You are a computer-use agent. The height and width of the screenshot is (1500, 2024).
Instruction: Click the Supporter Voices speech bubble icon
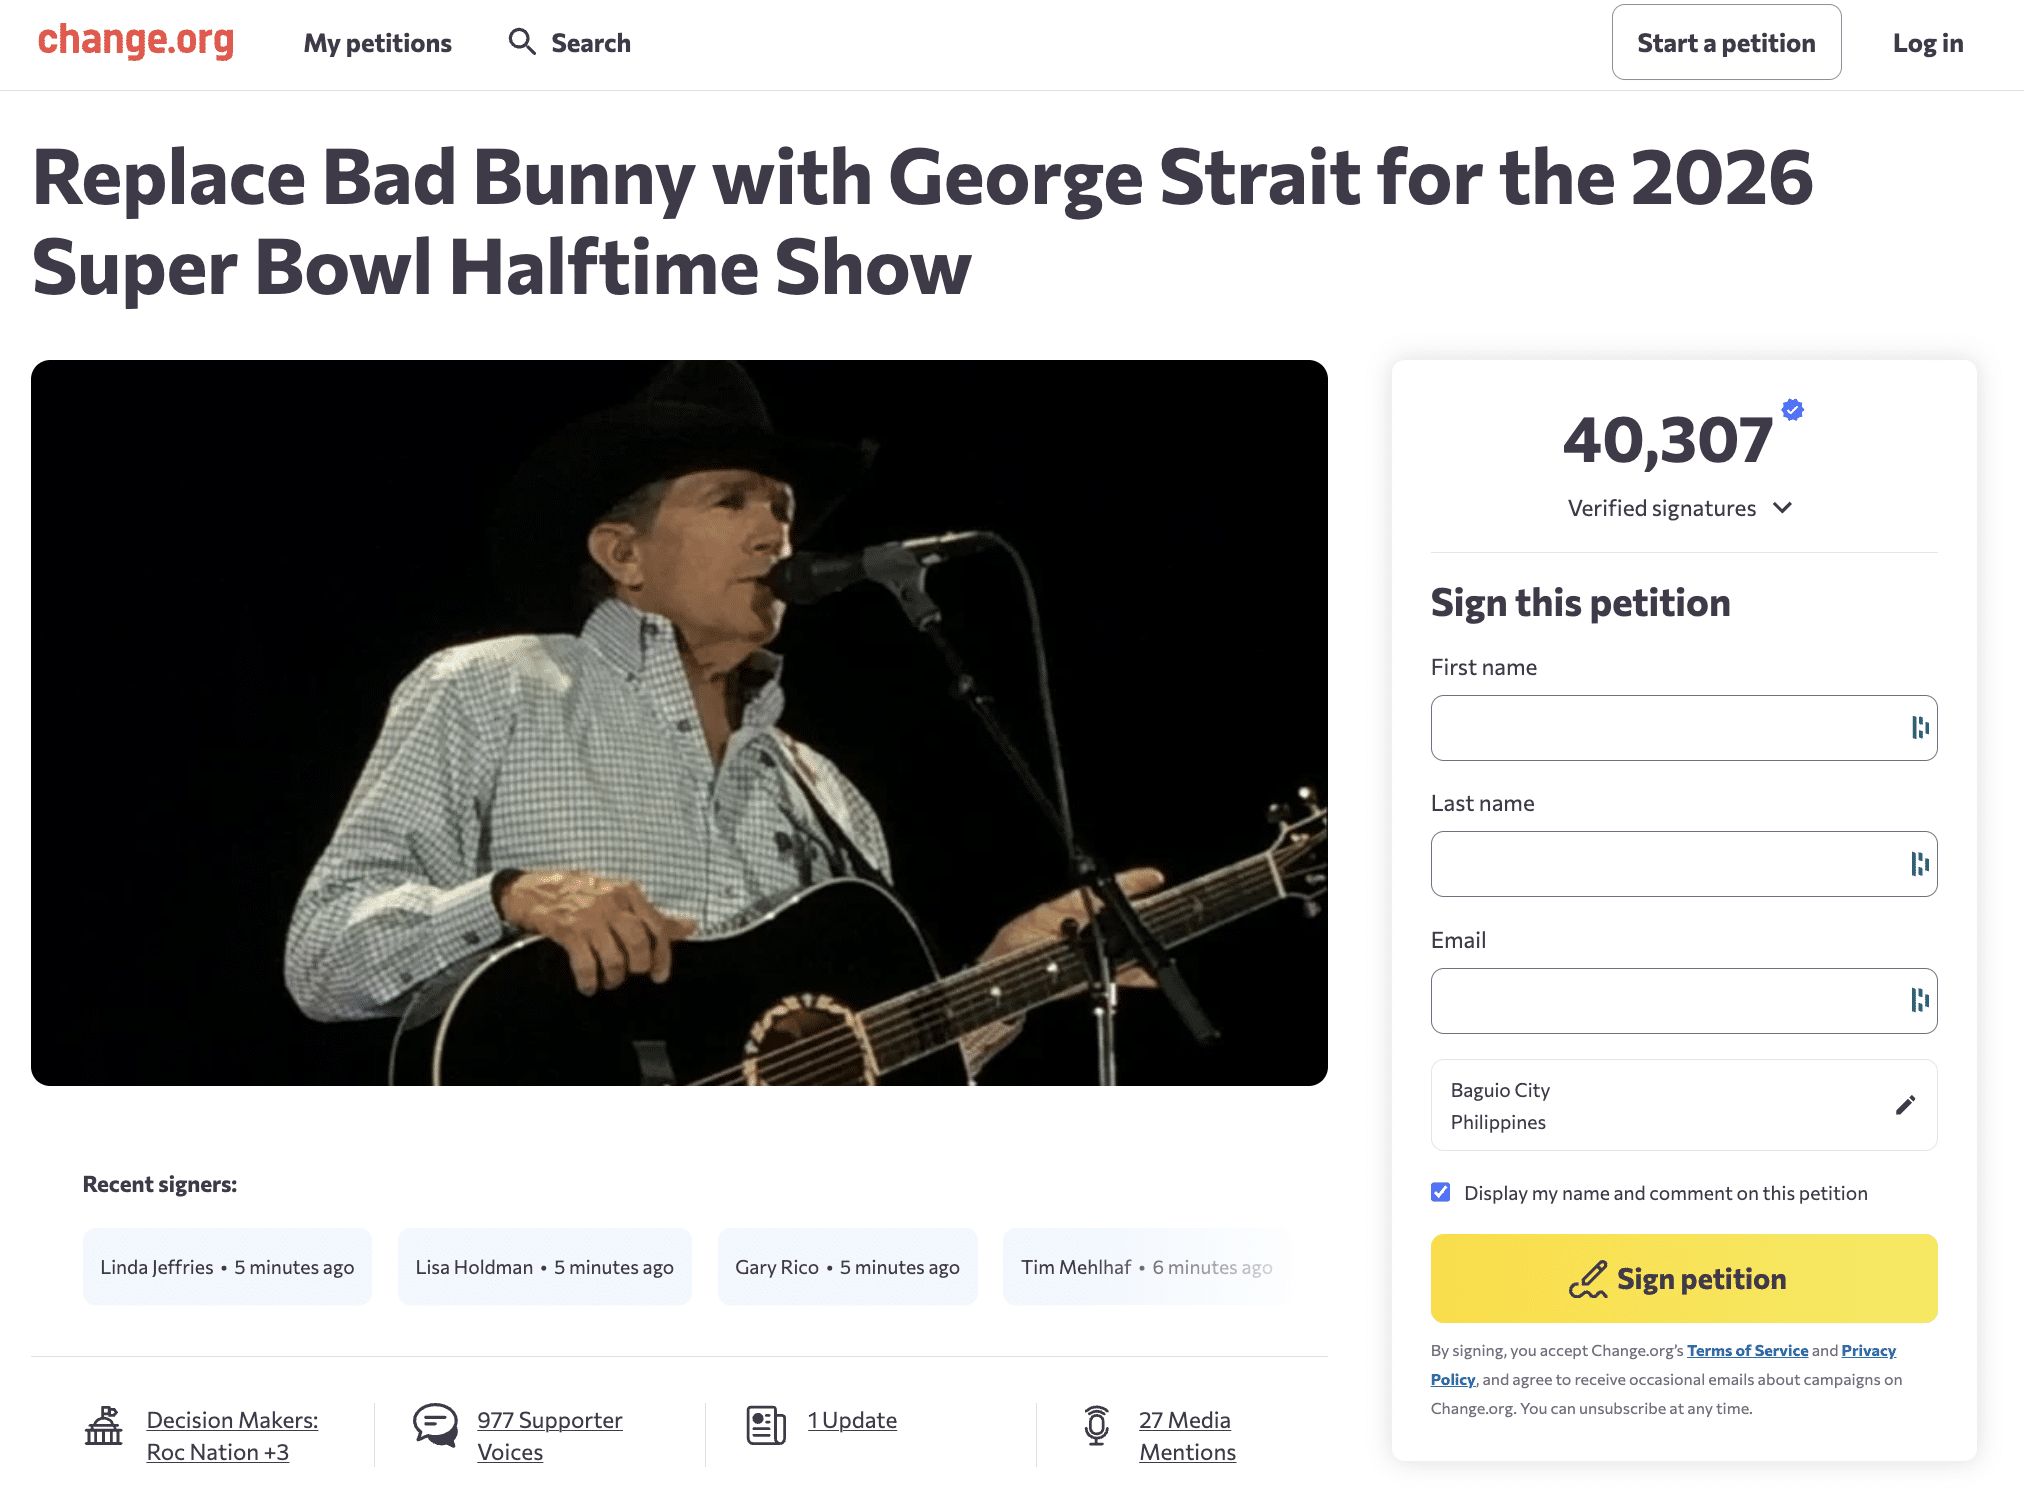(435, 1425)
